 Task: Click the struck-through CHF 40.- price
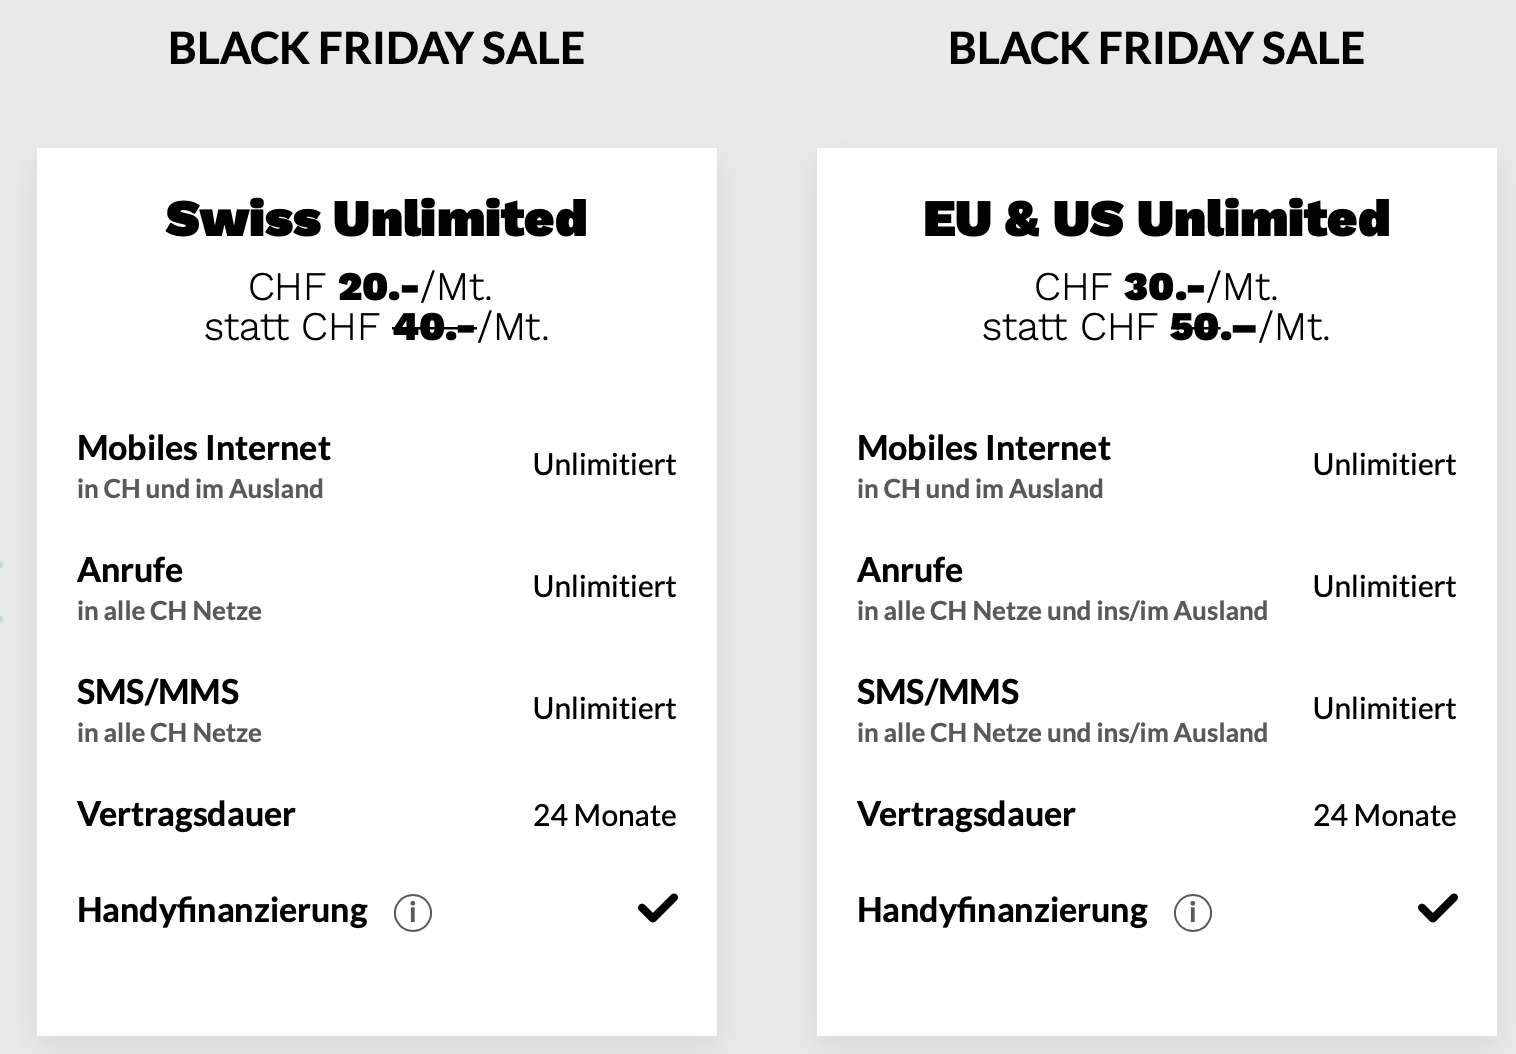click(x=434, y=327)
